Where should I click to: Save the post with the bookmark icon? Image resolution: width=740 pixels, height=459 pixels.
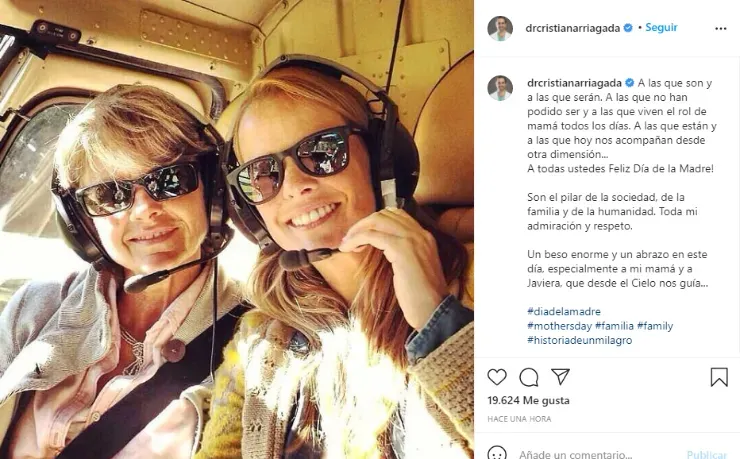tap(719, 377)
